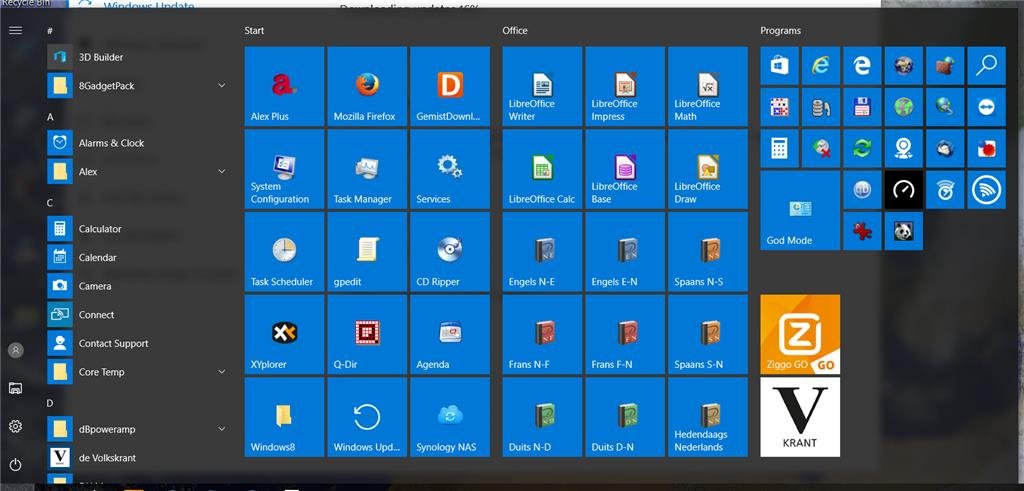Open the CD Ripper tile

(x=450, y=252)
